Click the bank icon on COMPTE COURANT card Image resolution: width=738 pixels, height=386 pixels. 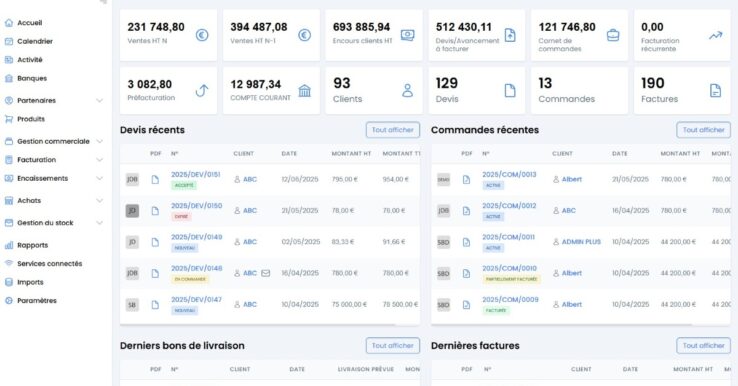pyautogui.click(x=305, y=90)
